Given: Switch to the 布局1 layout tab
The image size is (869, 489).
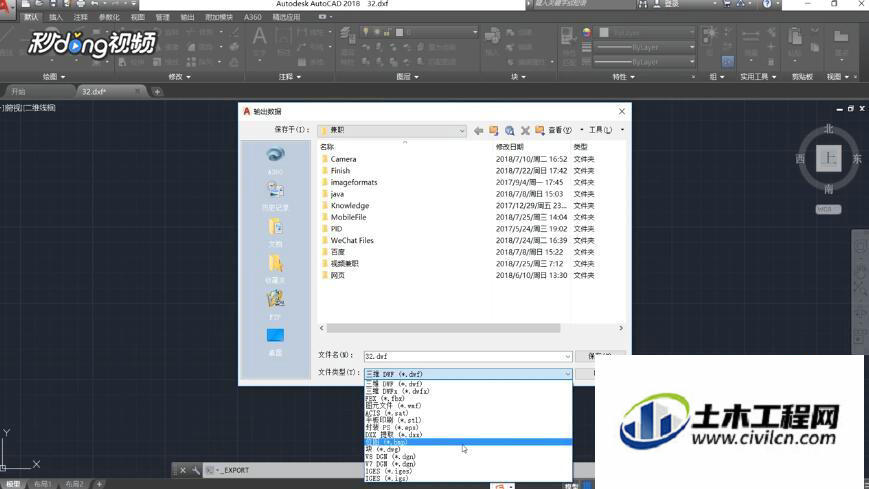Looking at the screenshot, I should tap(43, 484).
